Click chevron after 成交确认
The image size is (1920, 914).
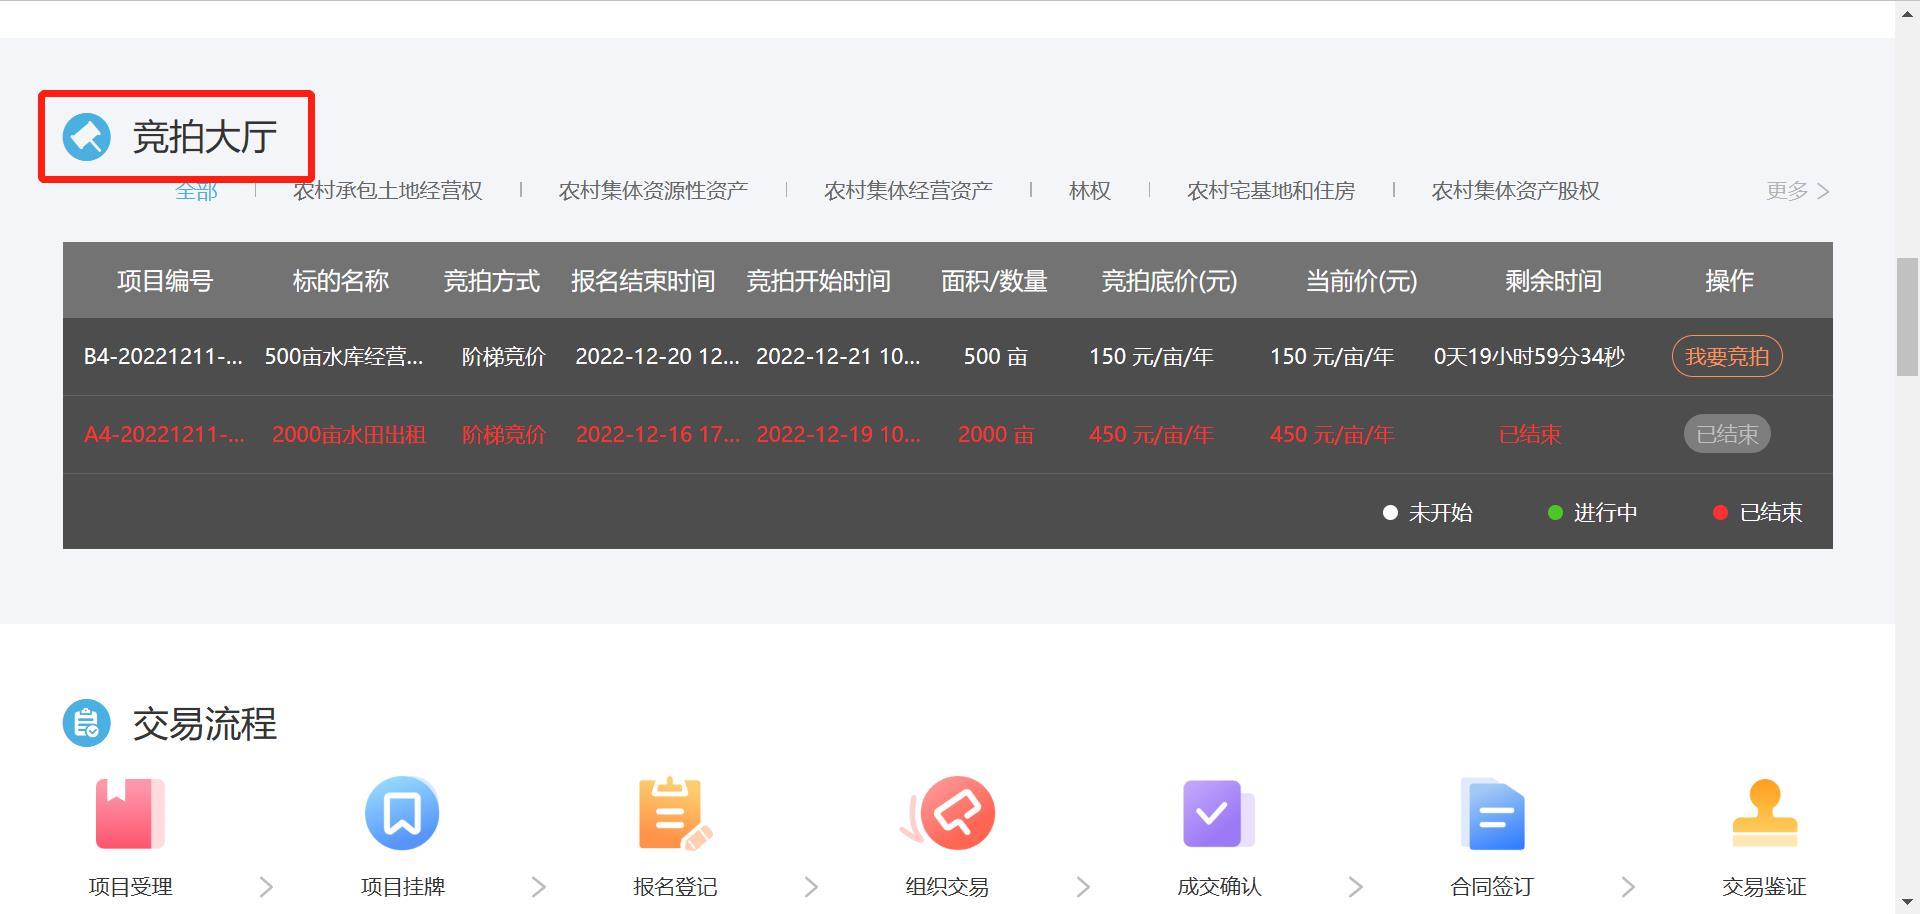pyautogui.click(x=1356, y=887)
